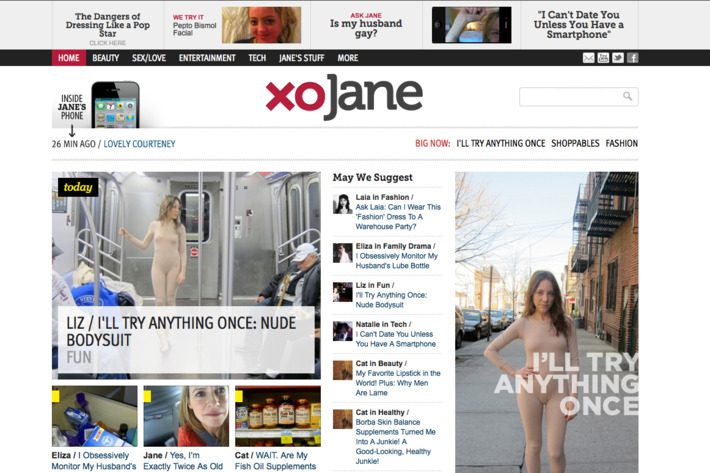Open LOVELY COURTENEY link

pos(139,144)
